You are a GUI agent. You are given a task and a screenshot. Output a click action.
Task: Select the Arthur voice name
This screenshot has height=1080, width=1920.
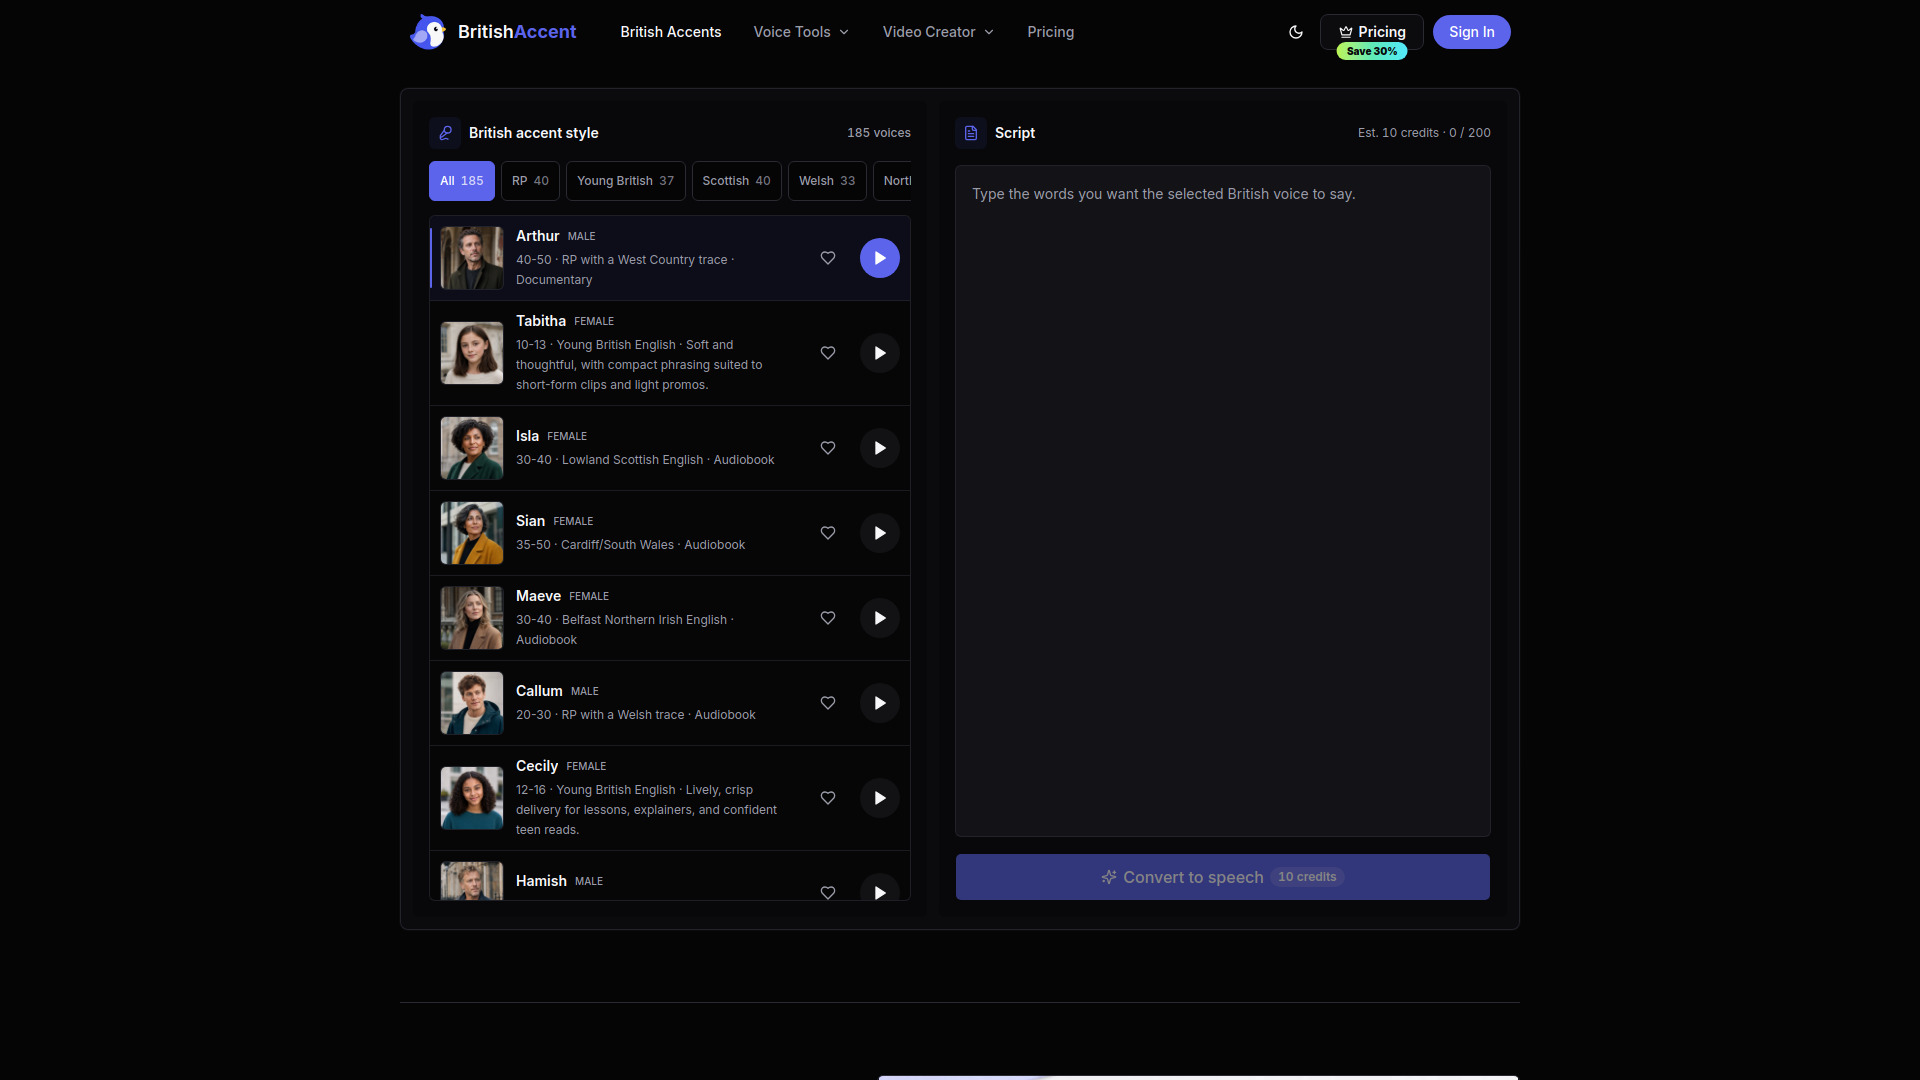tap(537, 236)
